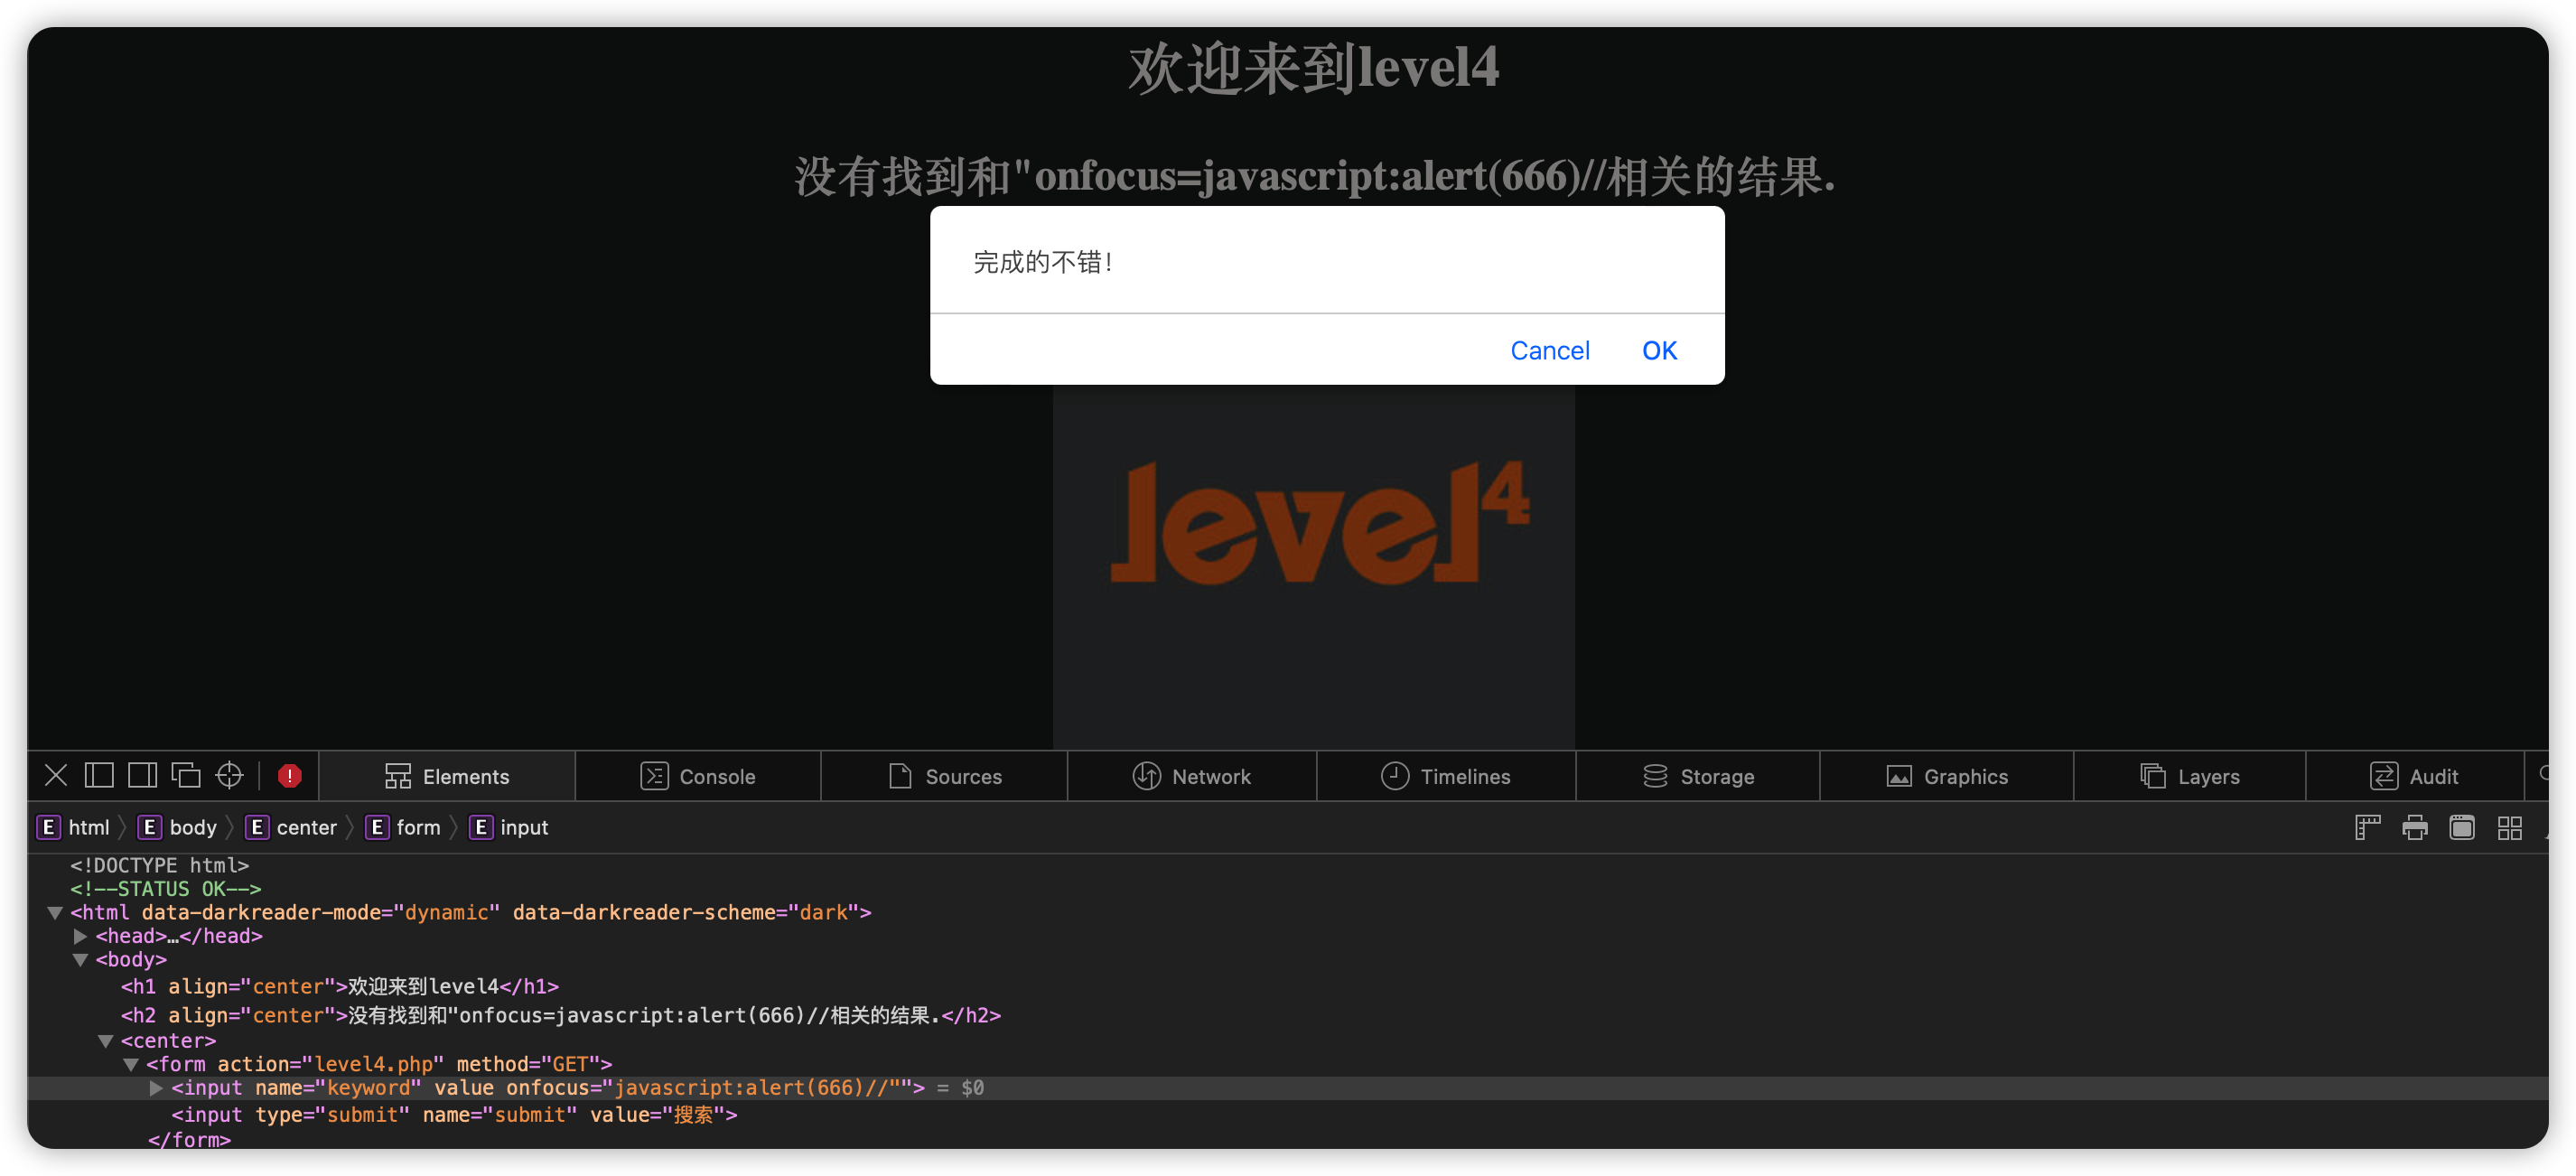
Task: Select the STATUS OK comment line
Action: pyautogui.click(x=165, y=889)
